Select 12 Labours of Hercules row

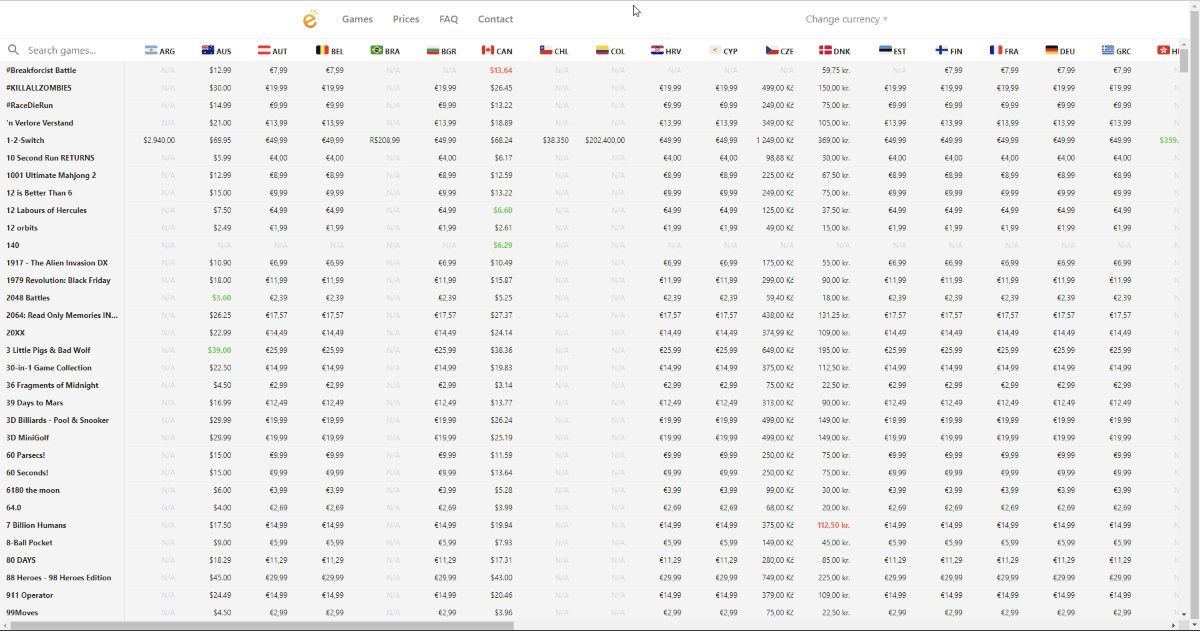pyautogui.click(x=47, y=210)
